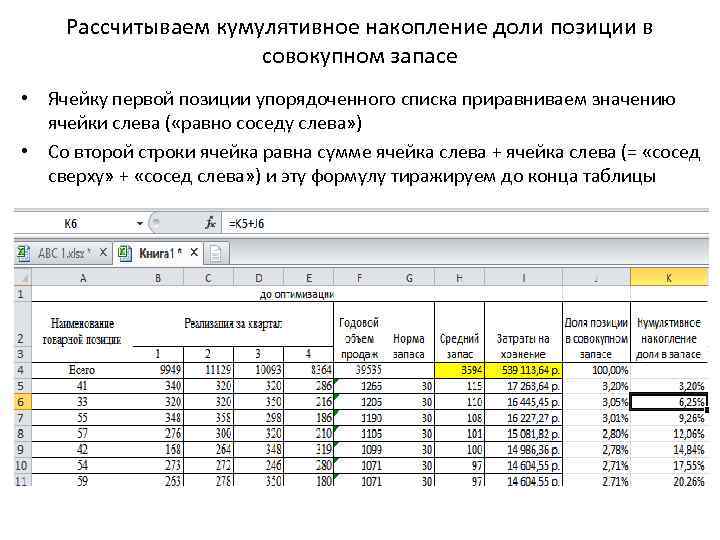This screenshot has height=540, width=720.
Task: Click position name cell 55
Action: point(82,418)
